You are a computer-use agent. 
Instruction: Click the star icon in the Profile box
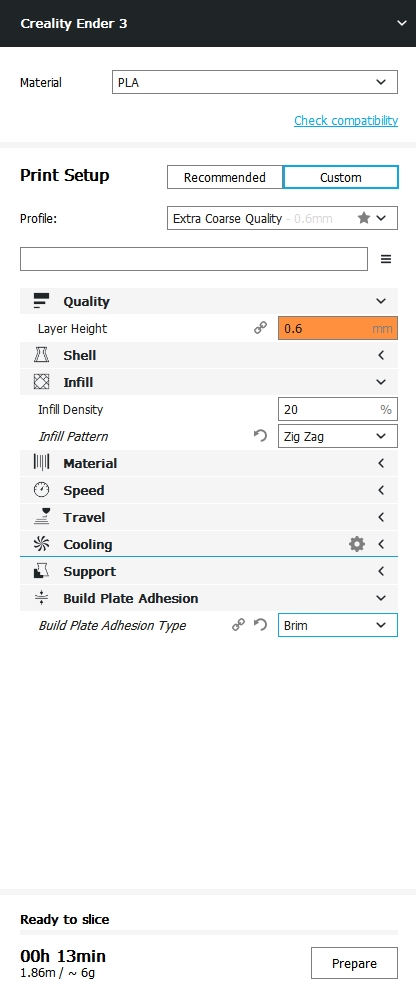[x=363, y=218]
